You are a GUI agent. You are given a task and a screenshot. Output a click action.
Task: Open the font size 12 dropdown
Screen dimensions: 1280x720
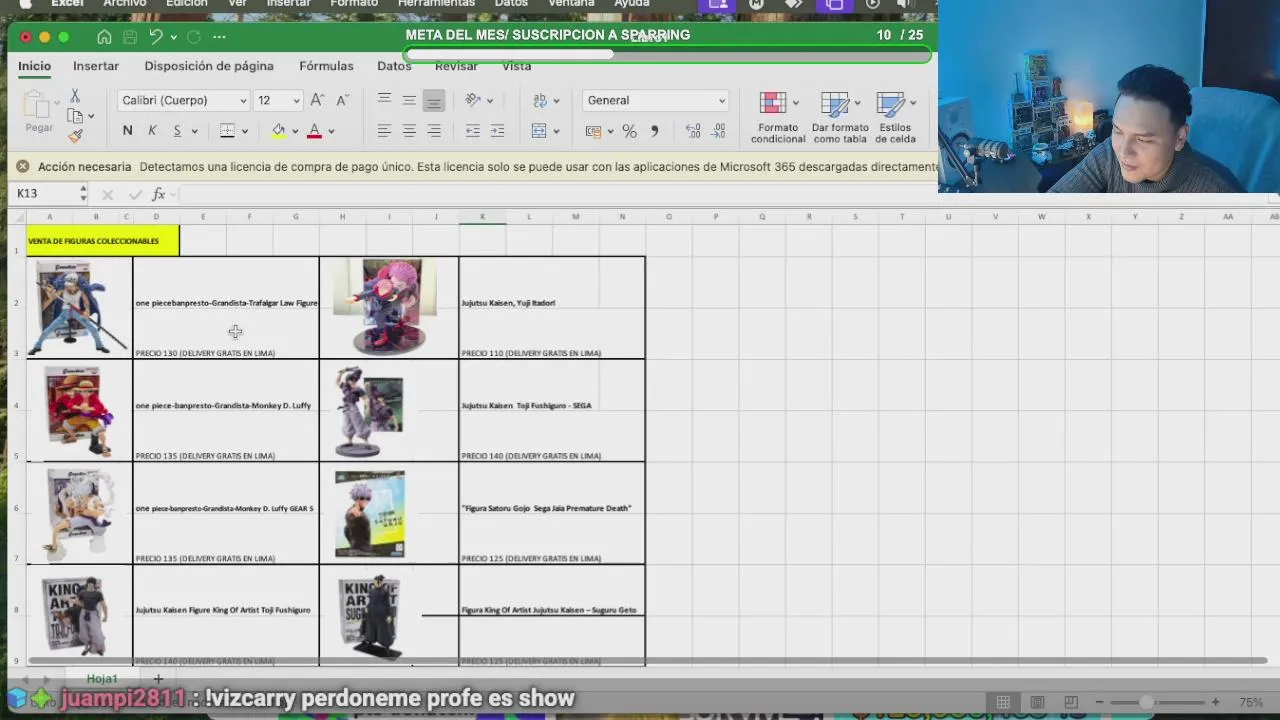tap(278, 100)
